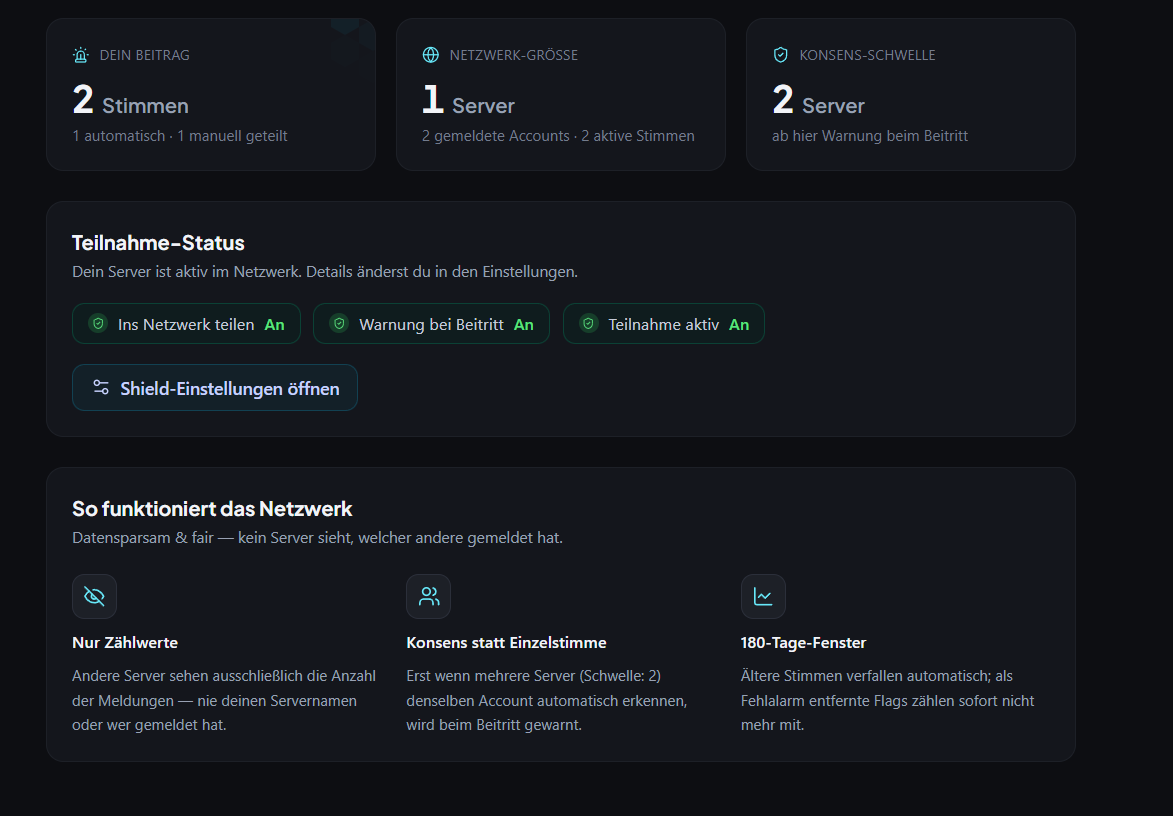The width and height of the screenshot is (1173, 816).
Task: Click the Konsens statt Einzelstimme title
Action: pyautogui.click(x=506, y=642)
